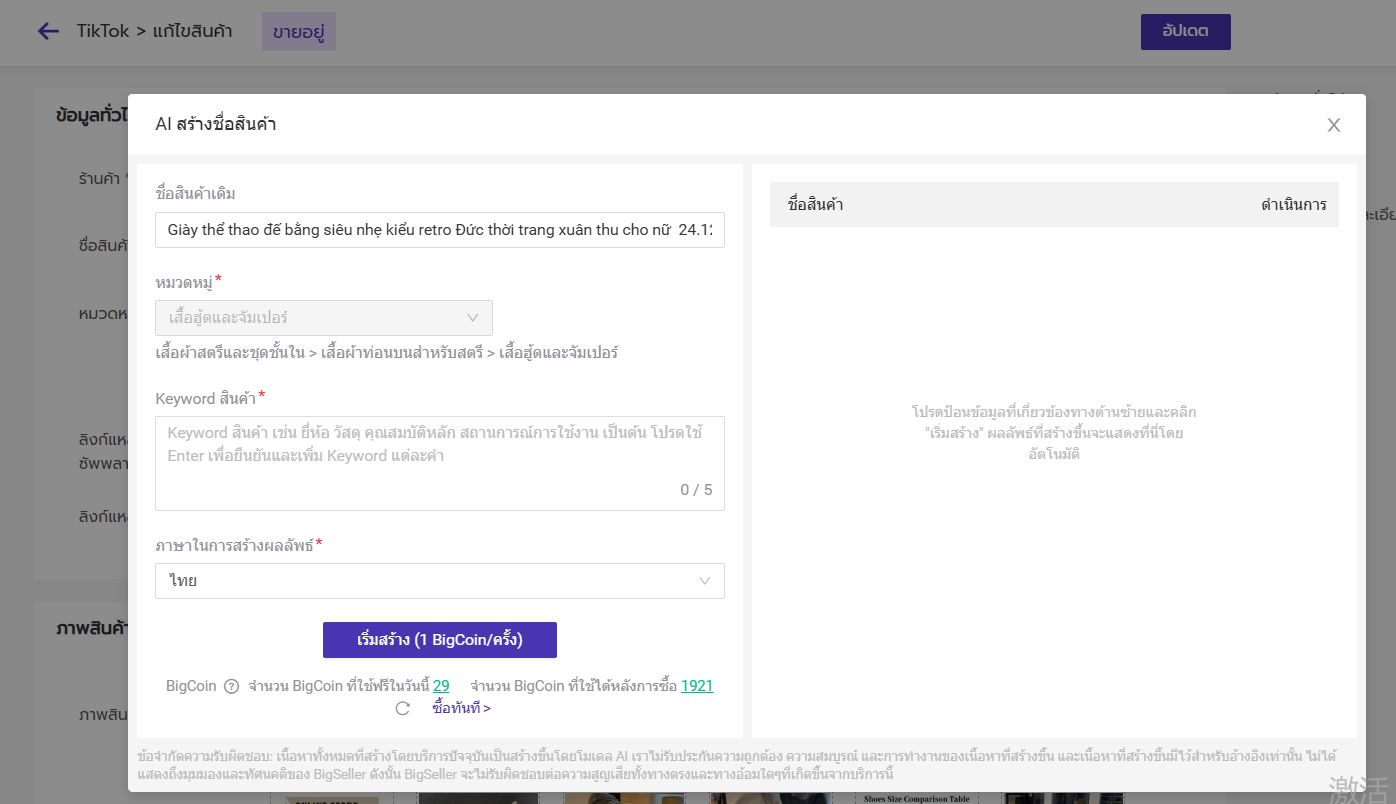Close the AI สร้างชื่อสินค้า dialog
Viewport: 1396px width, 804px height.
point(1333,125)
